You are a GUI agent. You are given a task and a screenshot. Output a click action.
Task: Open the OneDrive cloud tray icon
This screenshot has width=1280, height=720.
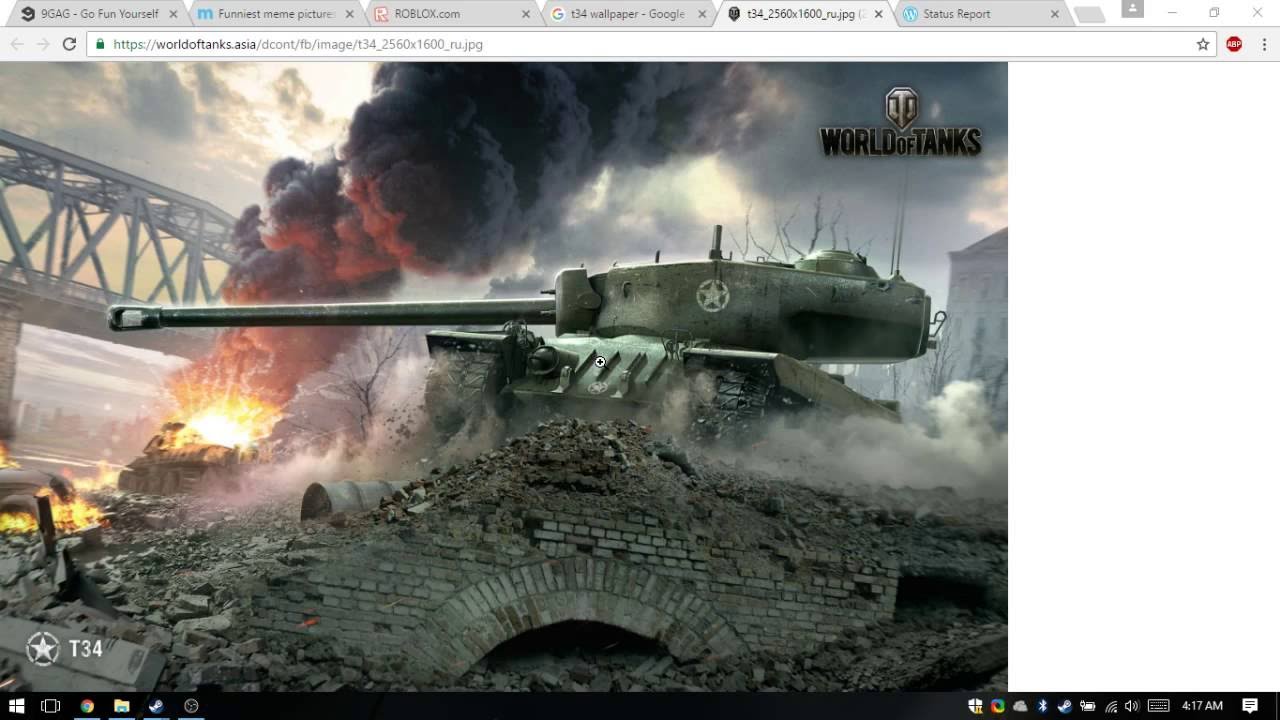(x=1020, y=706)
